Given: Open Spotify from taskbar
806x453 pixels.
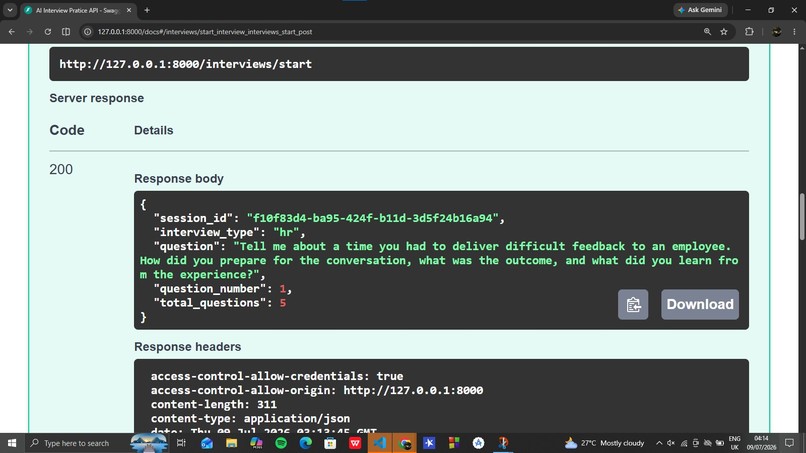Looking at the screenshot, I should click(x=281, y=443).
